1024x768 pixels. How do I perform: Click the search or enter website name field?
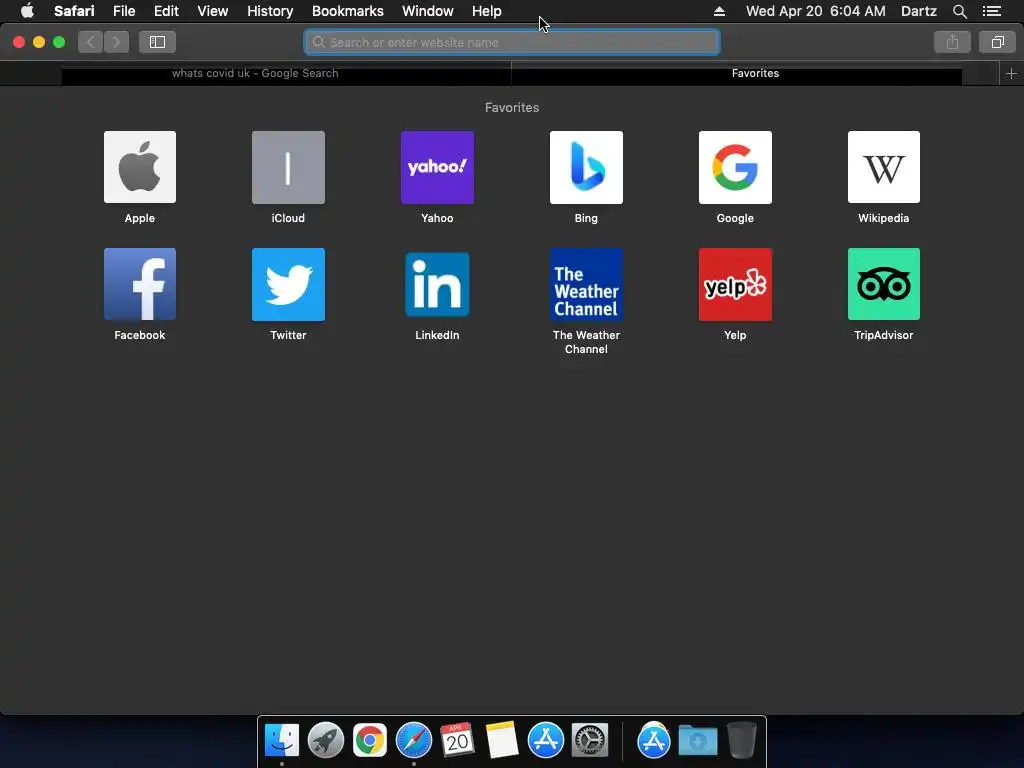(x=512, y=42)
